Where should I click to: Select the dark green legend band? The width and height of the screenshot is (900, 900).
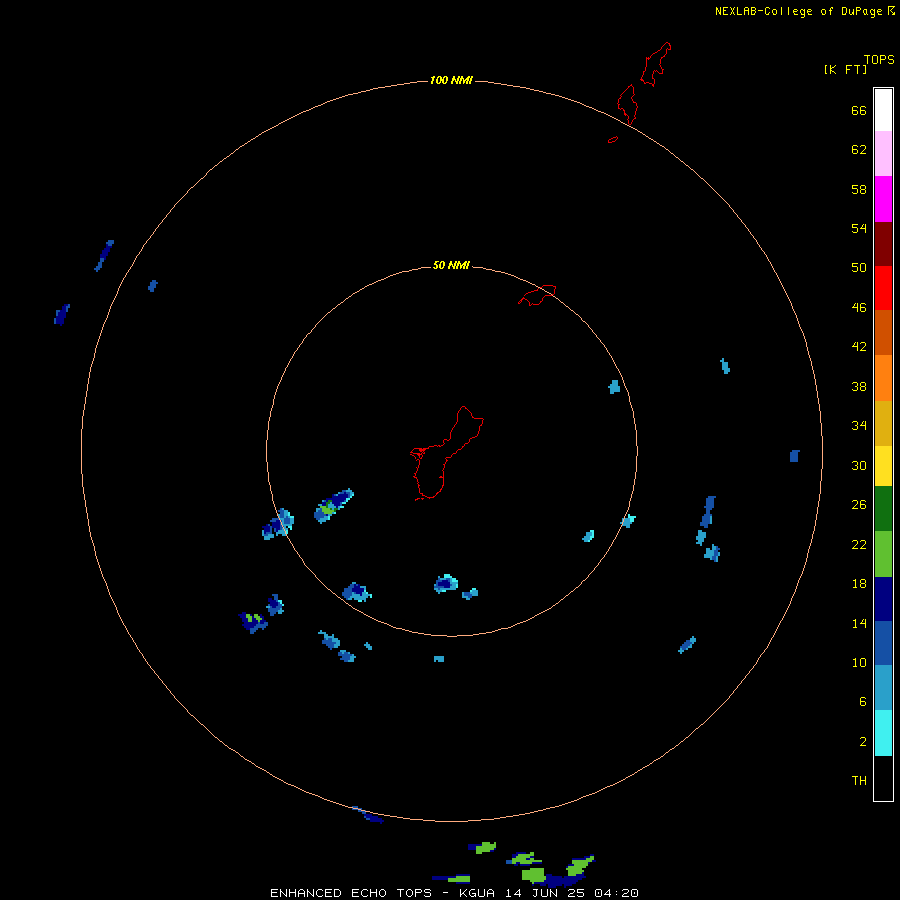click(x=883, y=509)
